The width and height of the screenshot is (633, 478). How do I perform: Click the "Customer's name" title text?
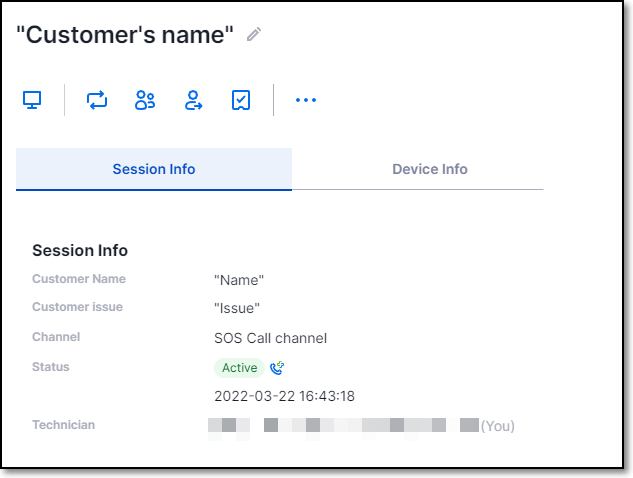click(x=125, y=35)
